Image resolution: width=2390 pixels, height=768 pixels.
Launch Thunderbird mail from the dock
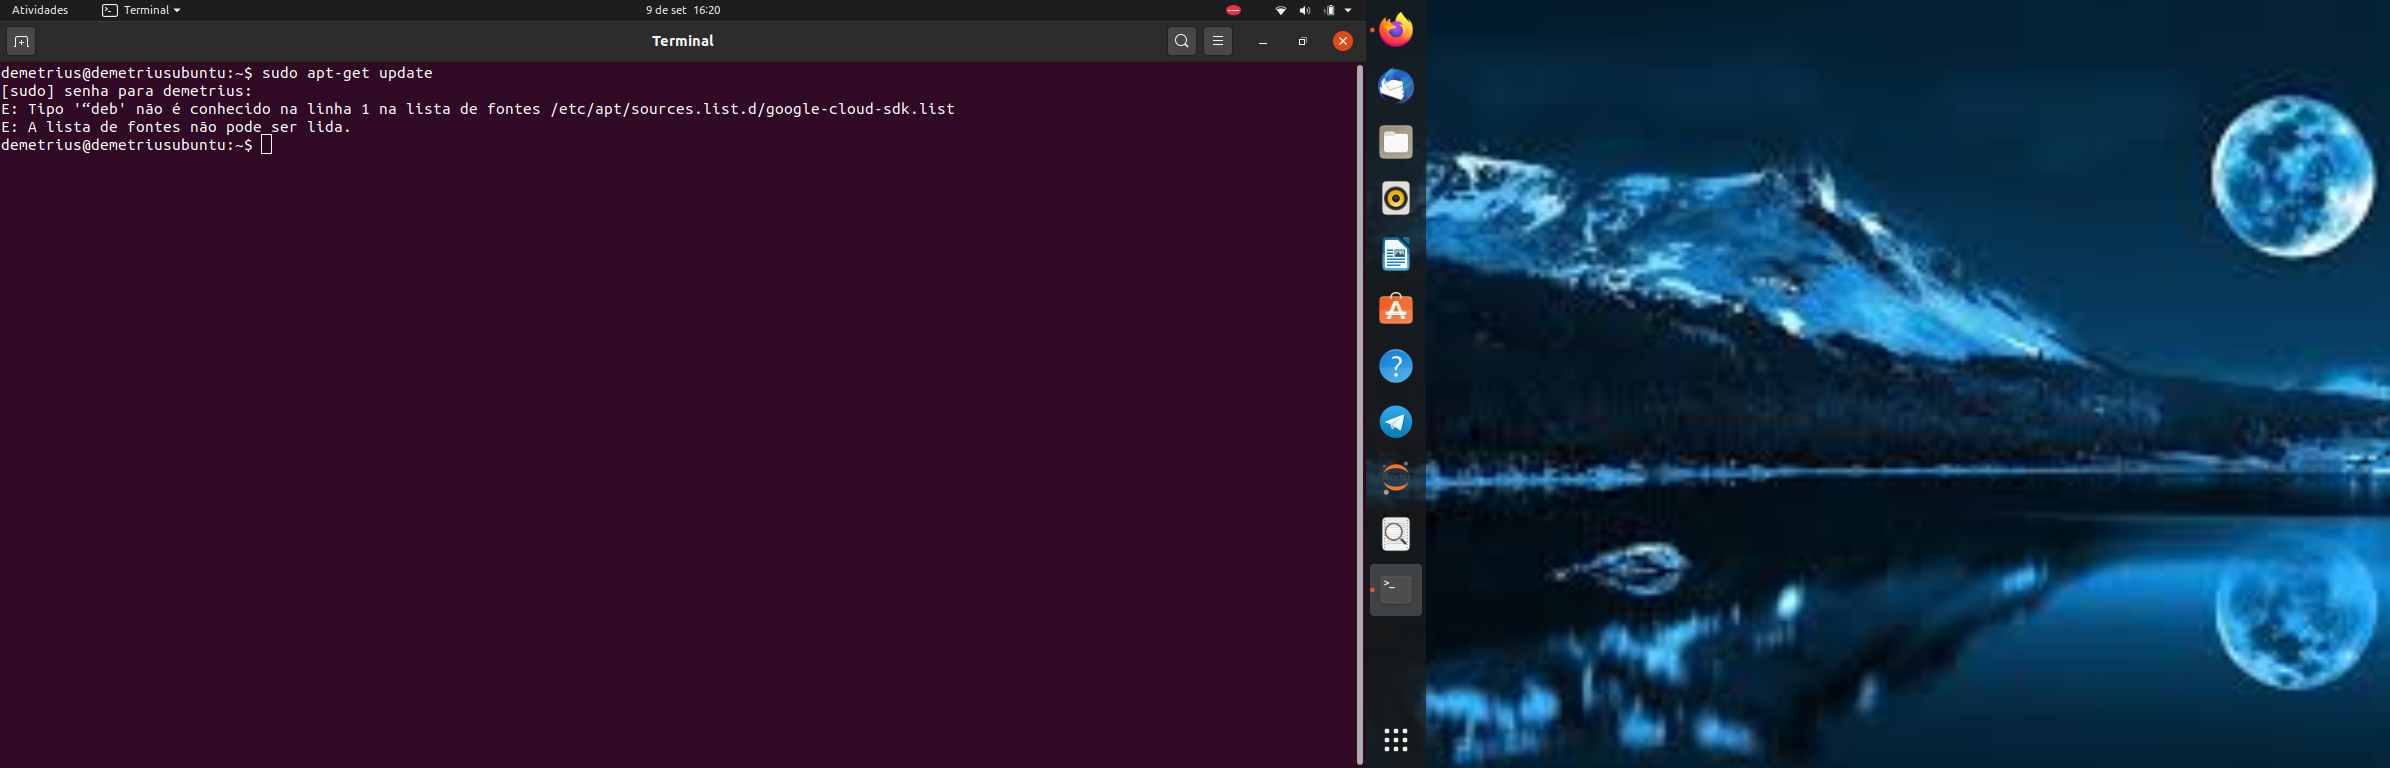click(x=1396, y=86)
